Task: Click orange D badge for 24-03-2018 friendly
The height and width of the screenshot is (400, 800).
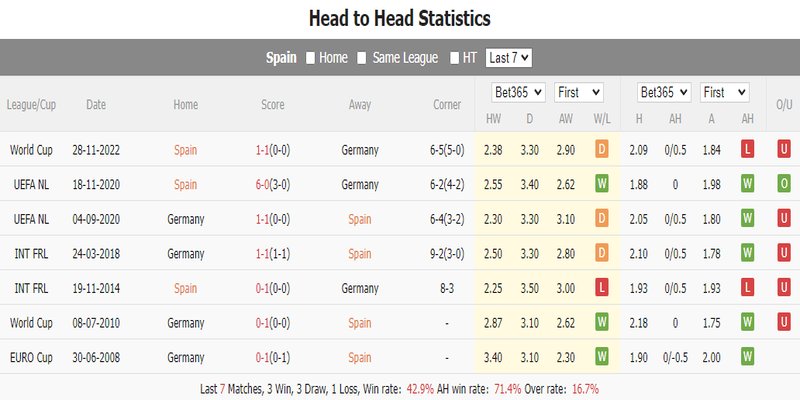Action: [602, 253]
